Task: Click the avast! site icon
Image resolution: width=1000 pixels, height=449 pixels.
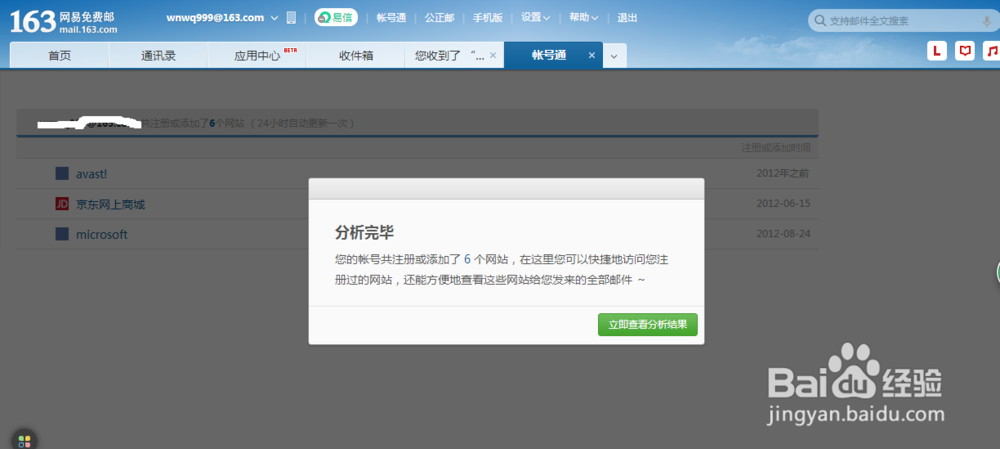Action: [62, 173]
